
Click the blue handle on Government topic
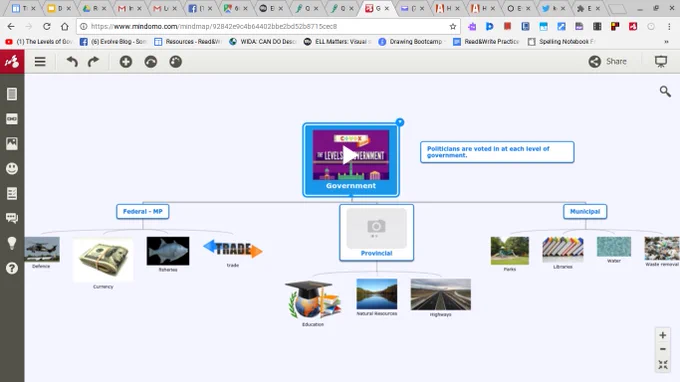[400, 122]
